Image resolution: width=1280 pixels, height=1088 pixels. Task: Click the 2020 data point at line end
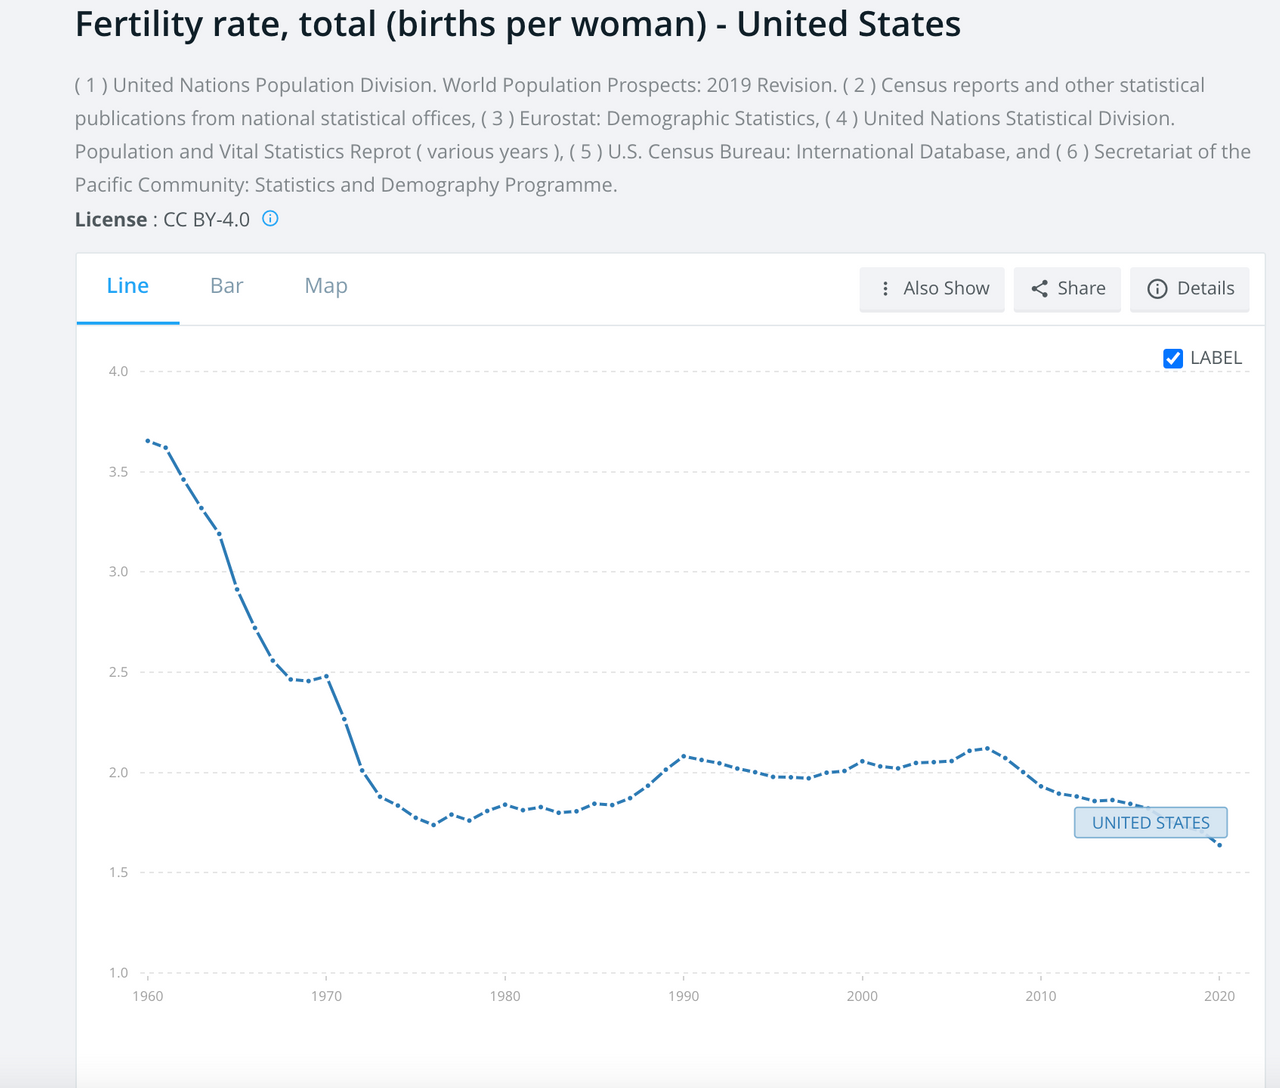tap(1220, 845)
